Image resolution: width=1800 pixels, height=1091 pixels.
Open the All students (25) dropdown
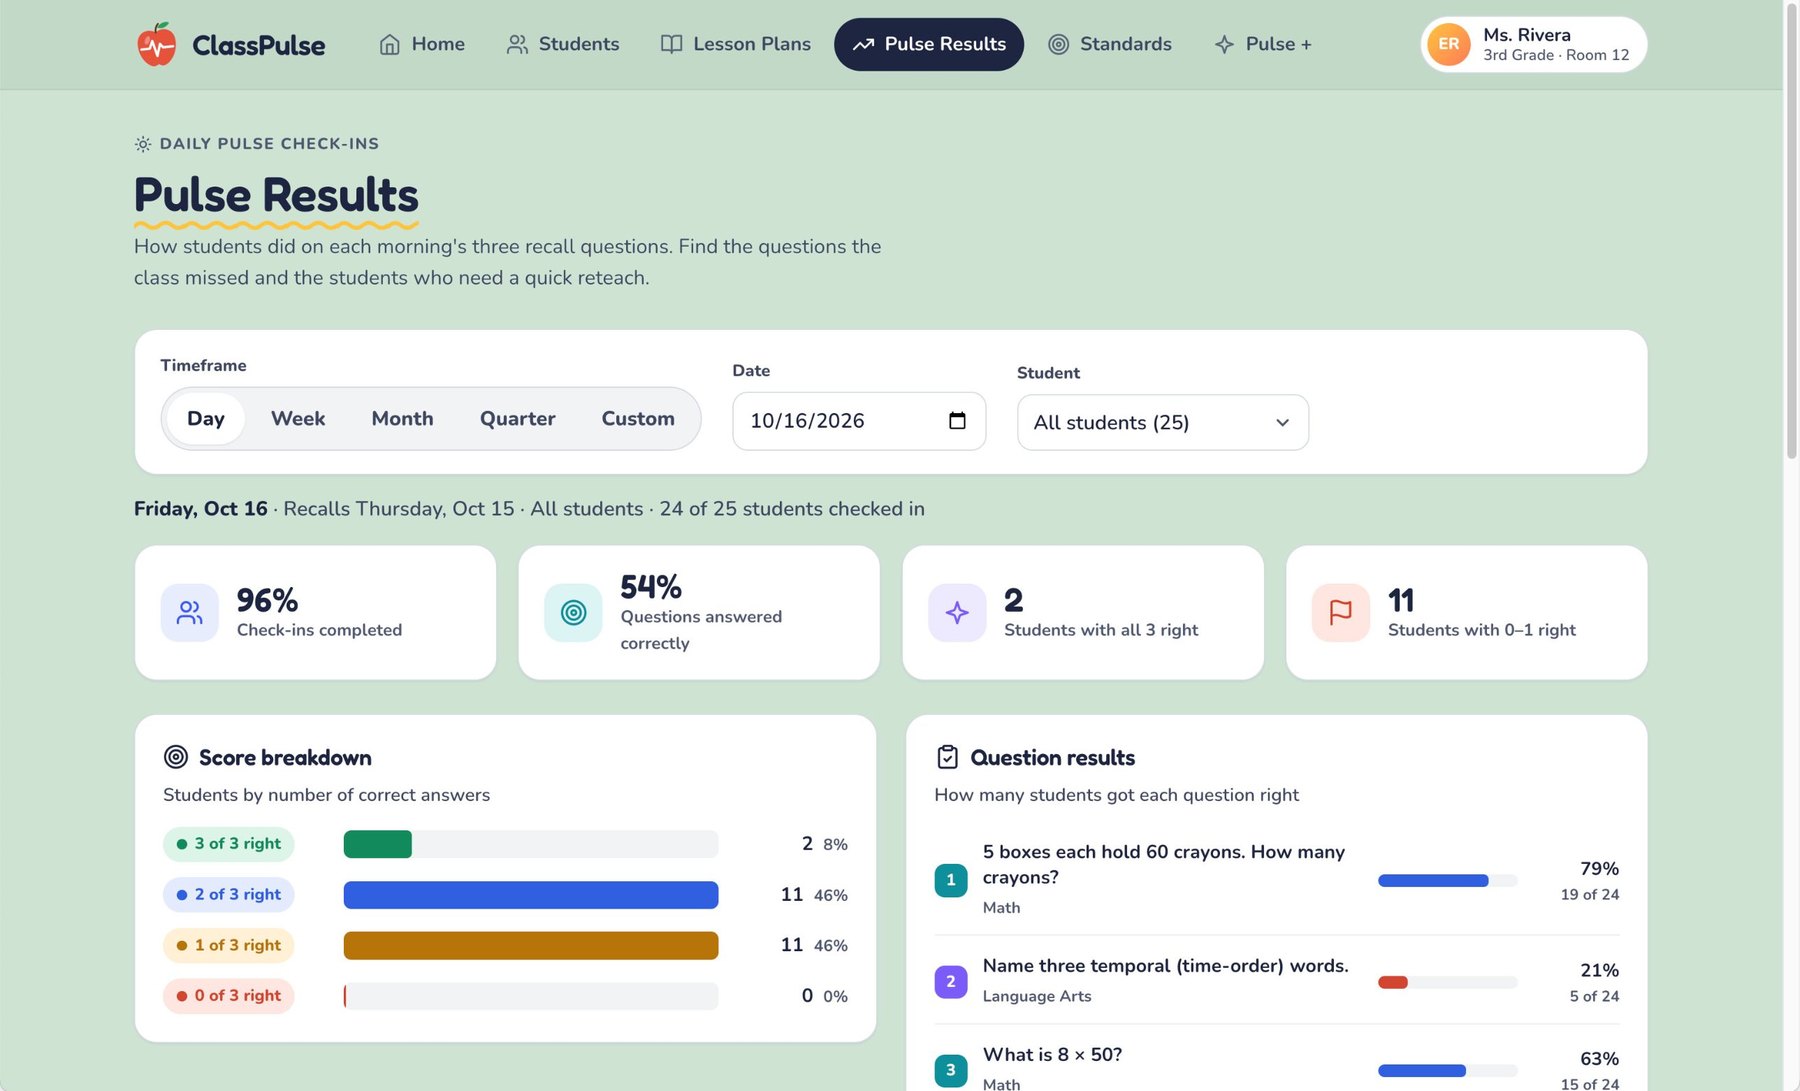[x=1162, y=422]
